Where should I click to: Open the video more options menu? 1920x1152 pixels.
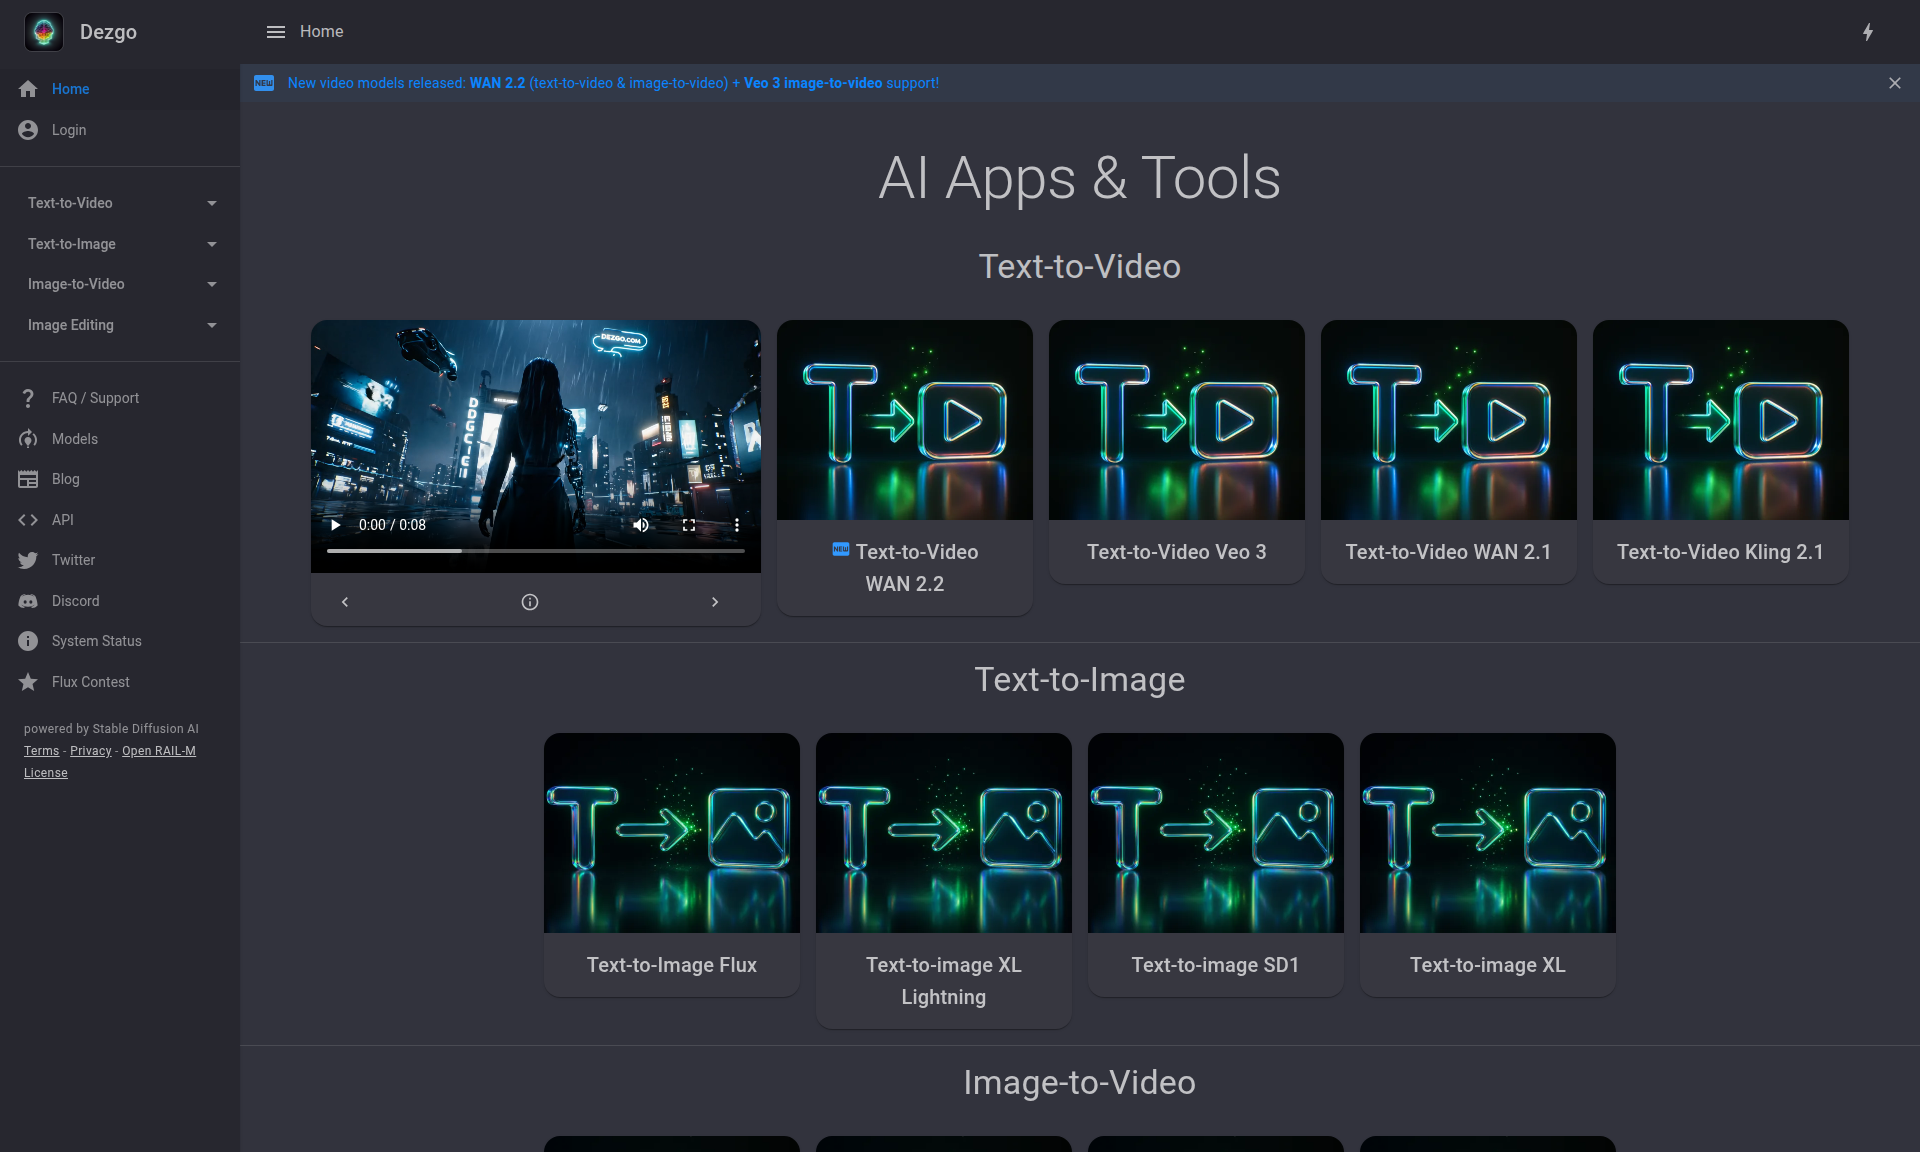[737, 525]
